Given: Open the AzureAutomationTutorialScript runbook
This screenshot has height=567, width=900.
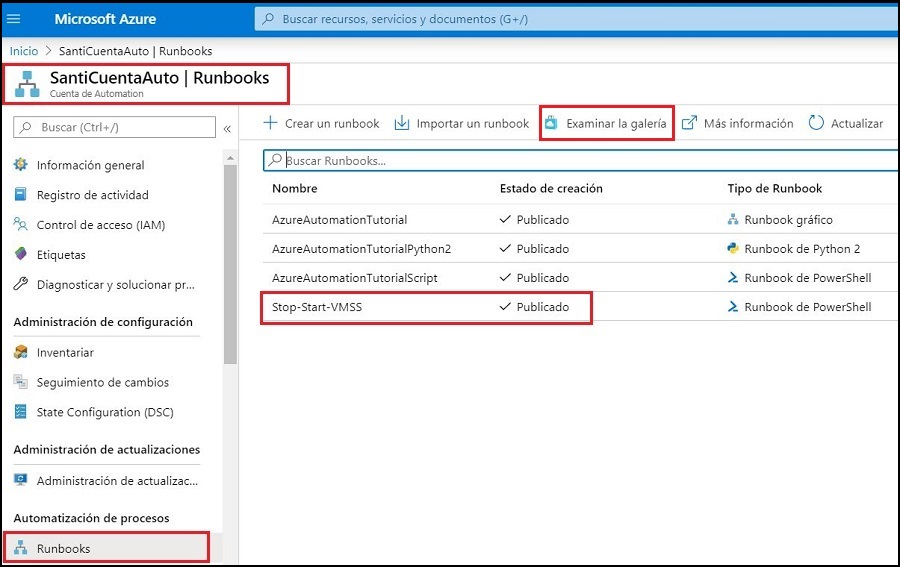Looking at the screenshot, I should (355, 278).
